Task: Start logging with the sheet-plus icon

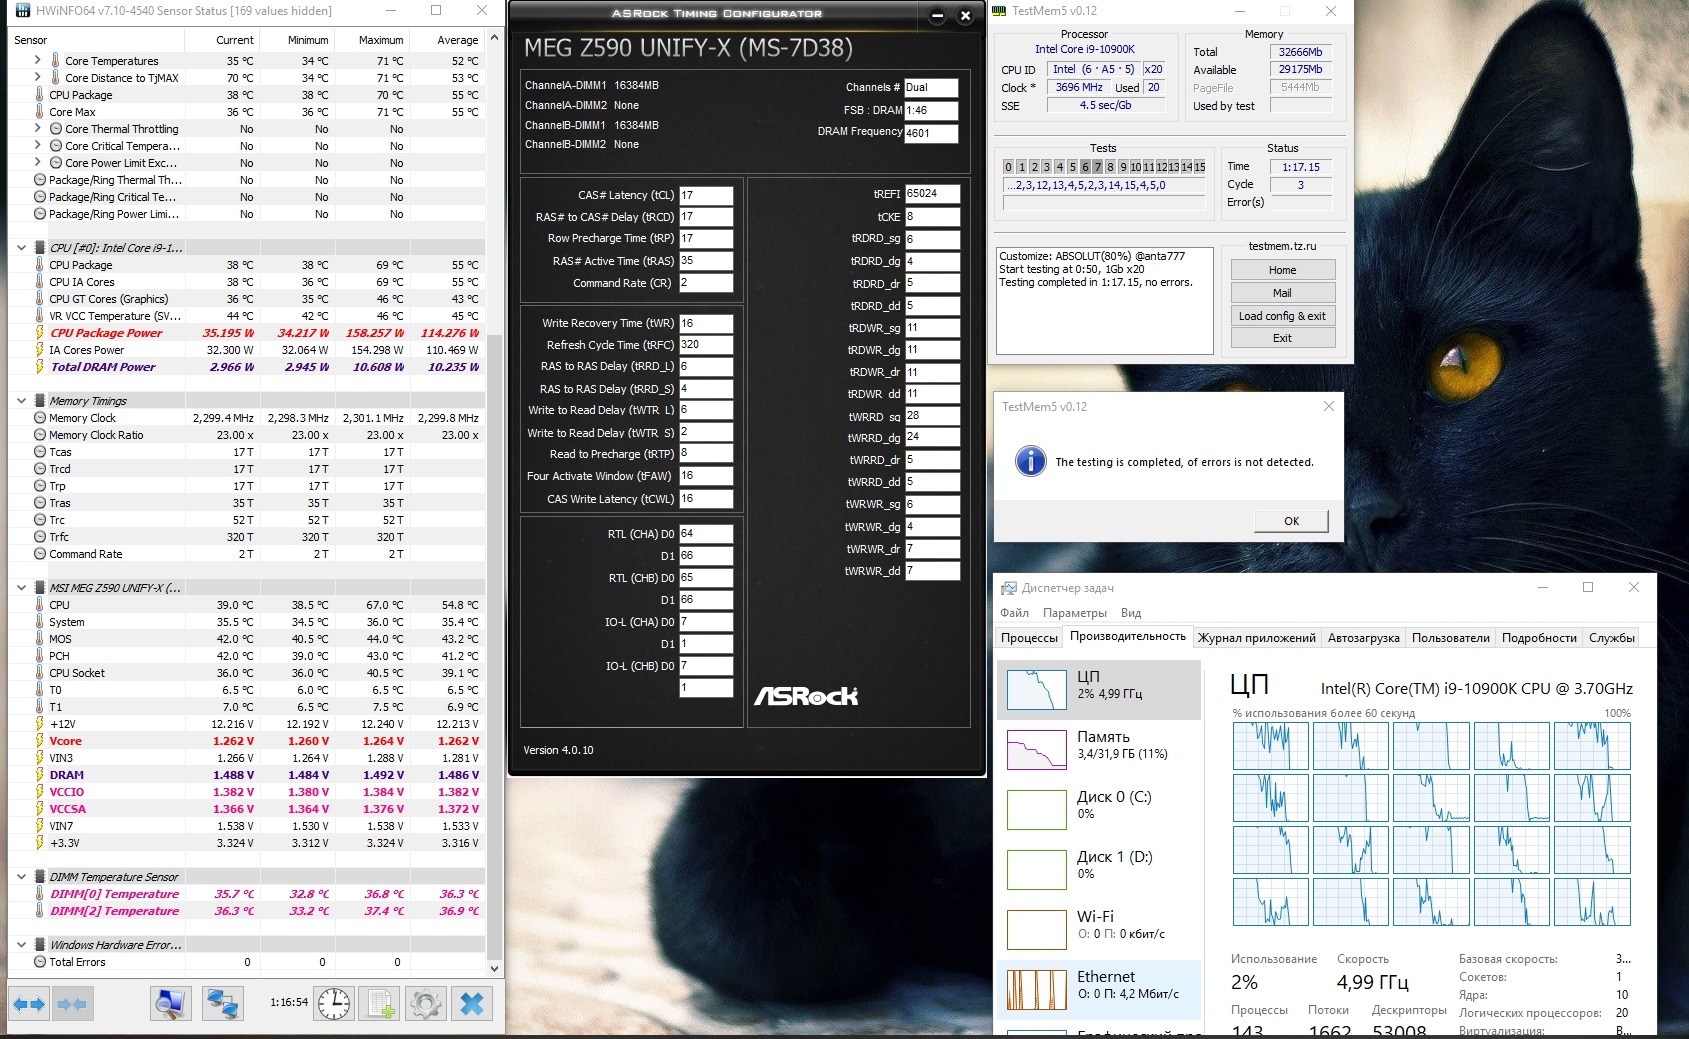Action: coord(380,1003)
